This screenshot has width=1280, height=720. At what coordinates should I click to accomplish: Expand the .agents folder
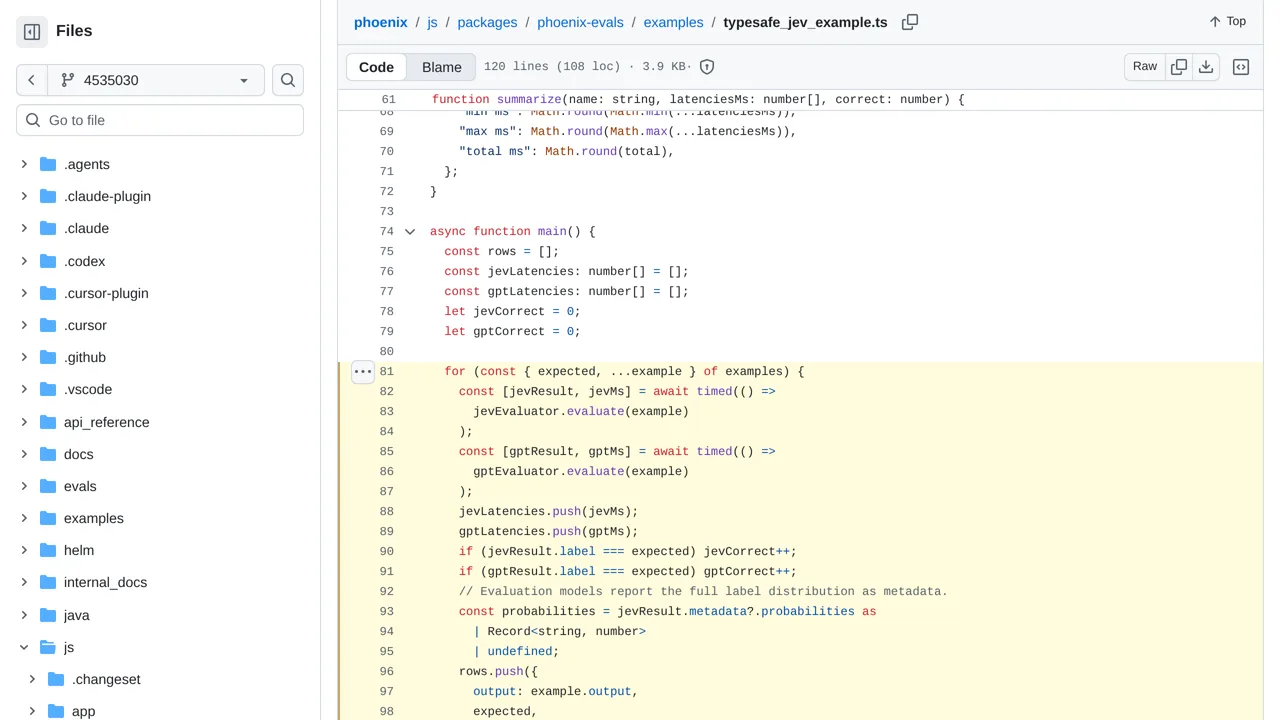(24, 164)
